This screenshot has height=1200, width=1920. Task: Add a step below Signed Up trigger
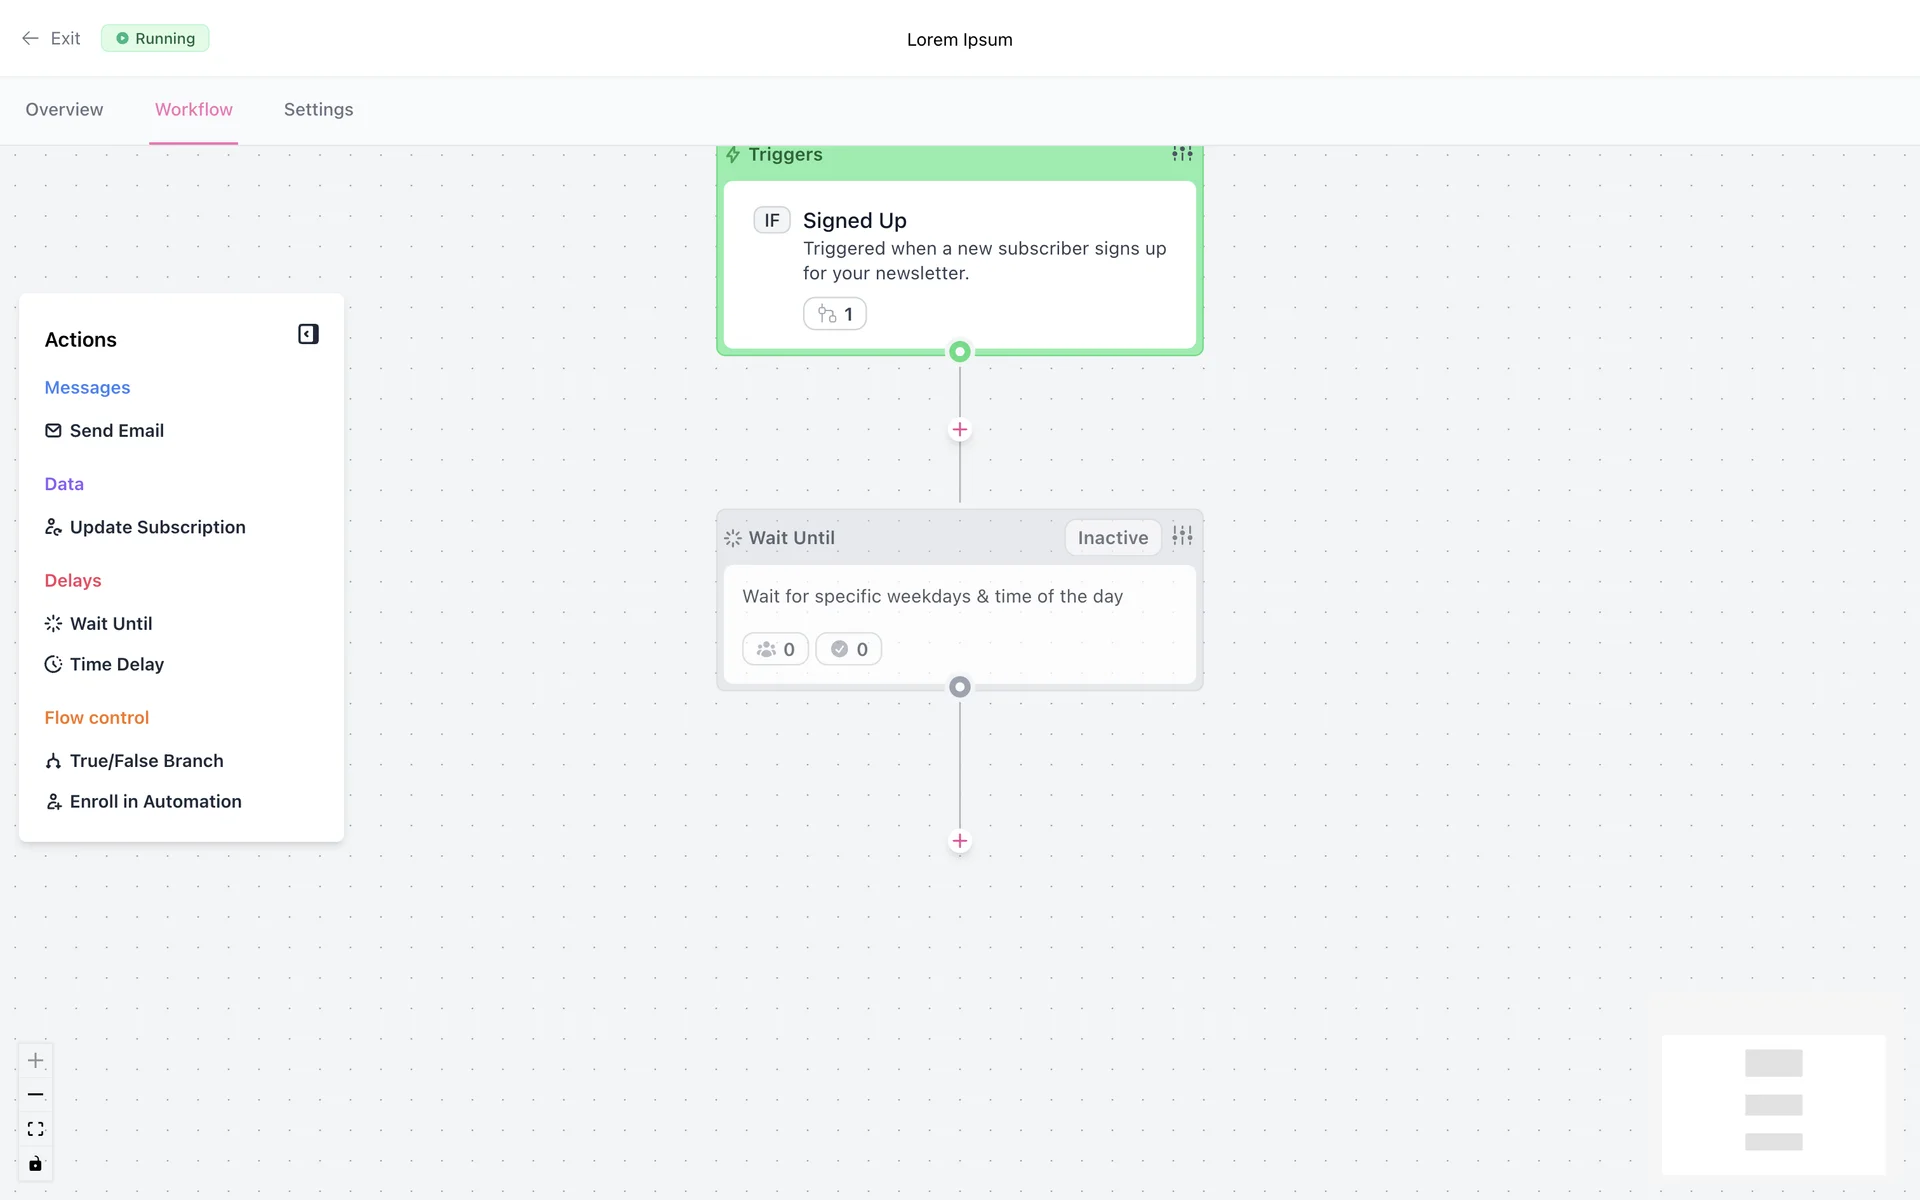(x=960, y=430)
